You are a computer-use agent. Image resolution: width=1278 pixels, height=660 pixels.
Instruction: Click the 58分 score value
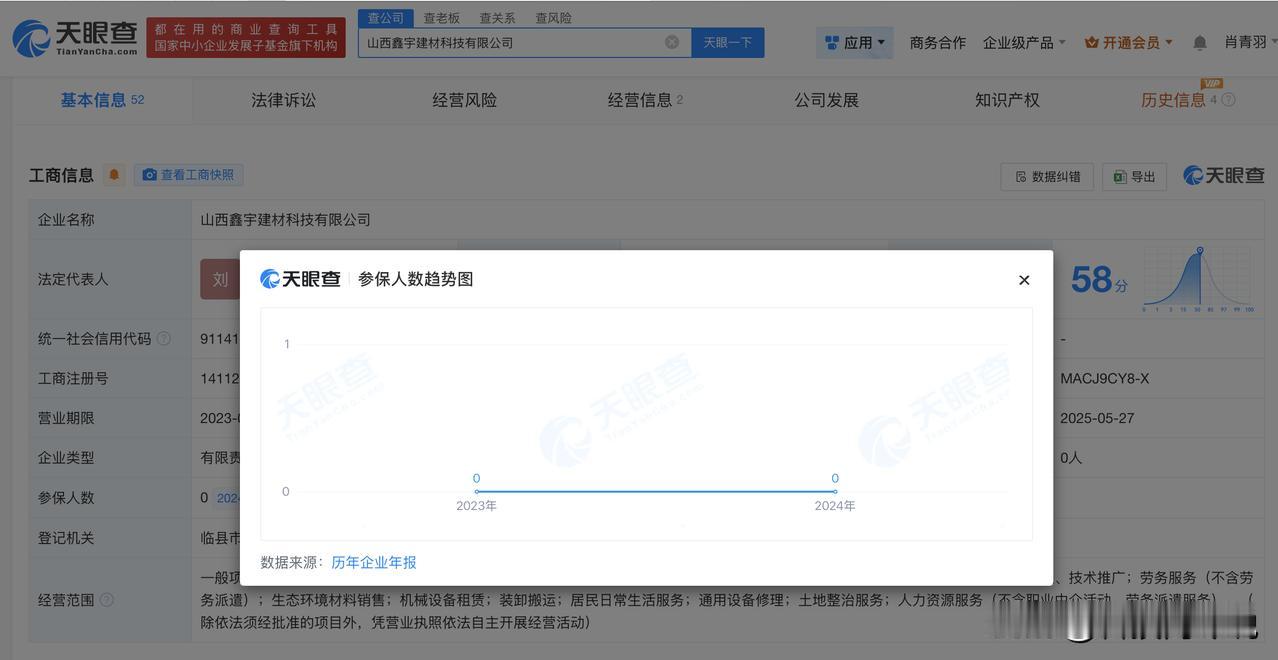pos(1098,280)
